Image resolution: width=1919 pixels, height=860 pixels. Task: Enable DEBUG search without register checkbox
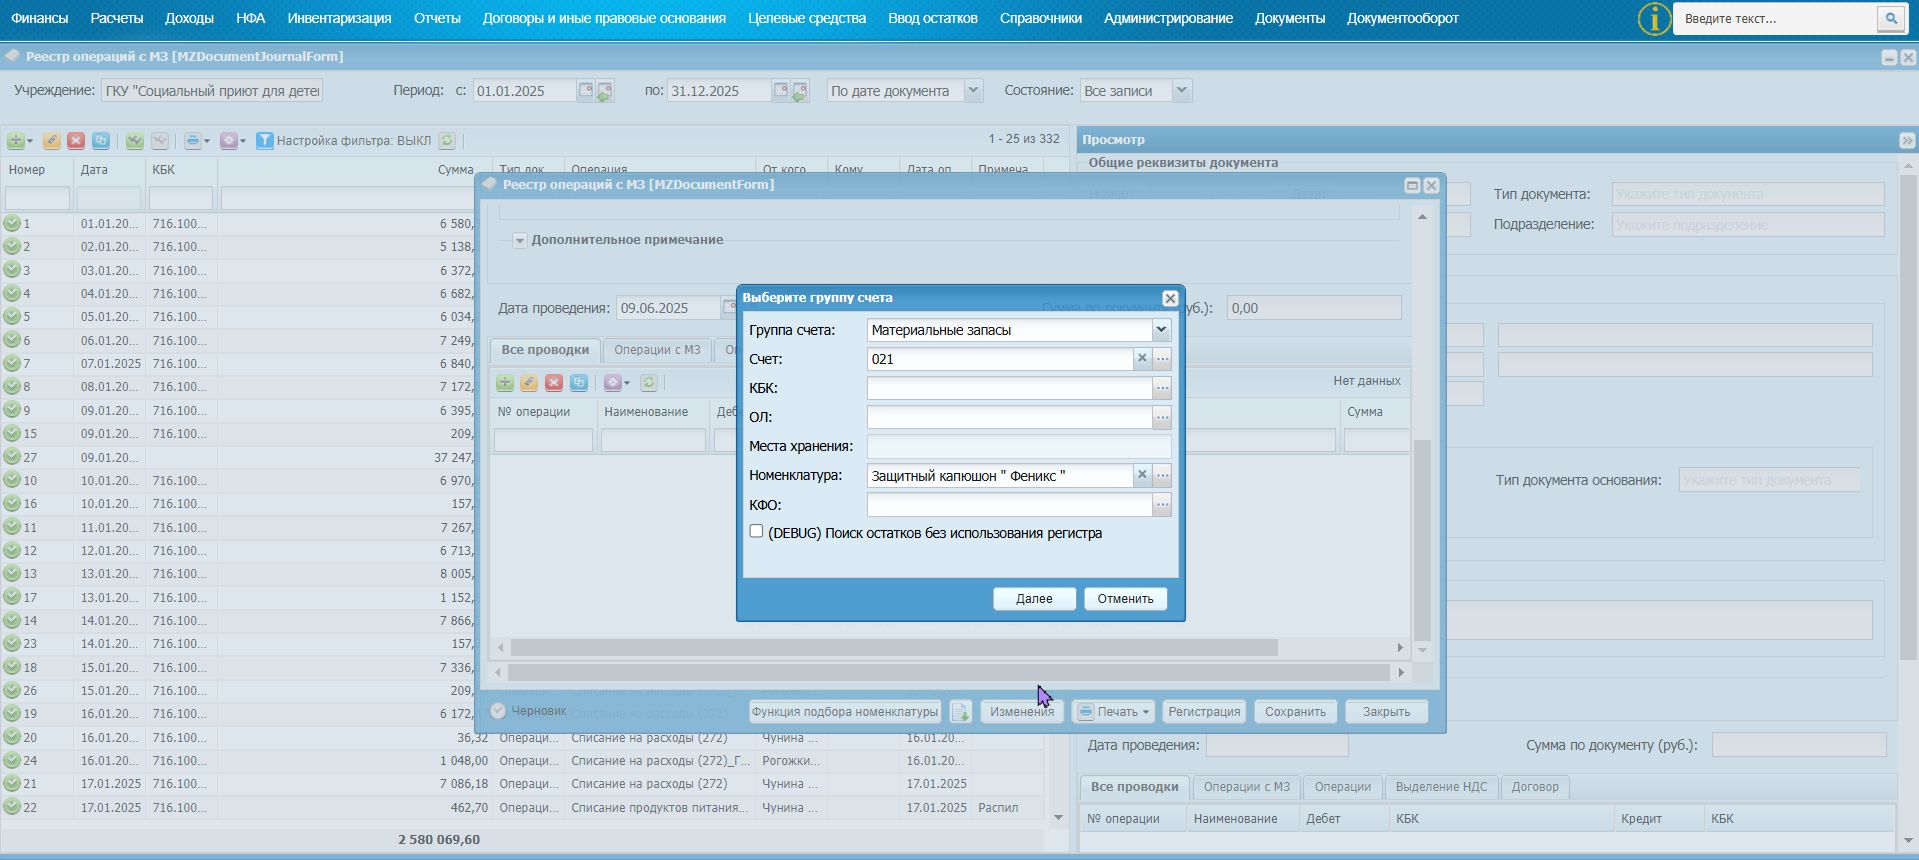pyautogui.click(x=756, y=532)
